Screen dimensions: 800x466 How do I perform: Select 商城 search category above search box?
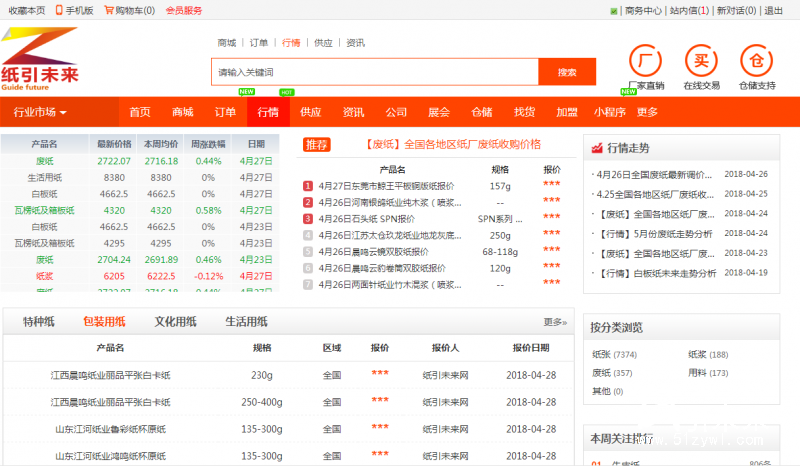pos(227,43)
